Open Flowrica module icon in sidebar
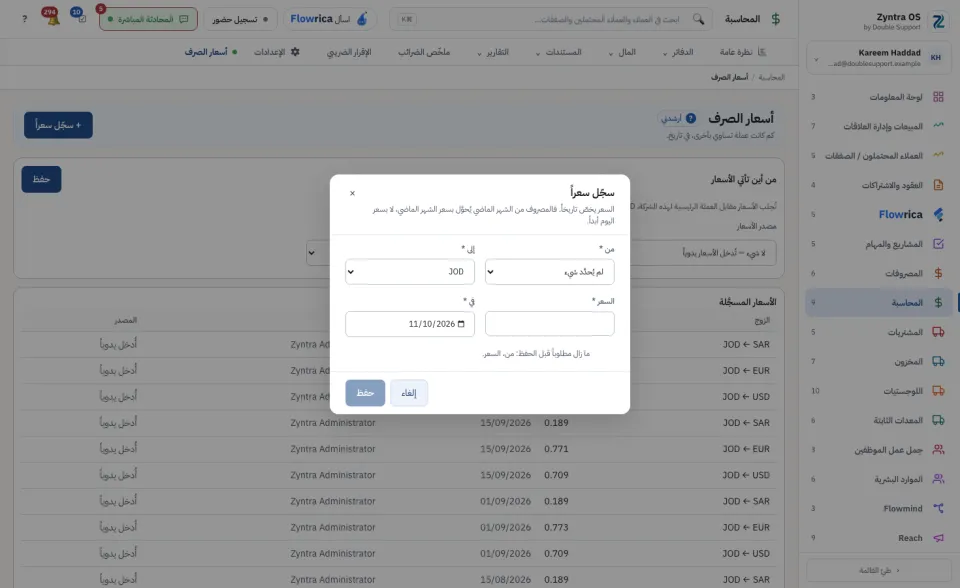The height and width of the screenshot is (588, 960). (938, 214)
